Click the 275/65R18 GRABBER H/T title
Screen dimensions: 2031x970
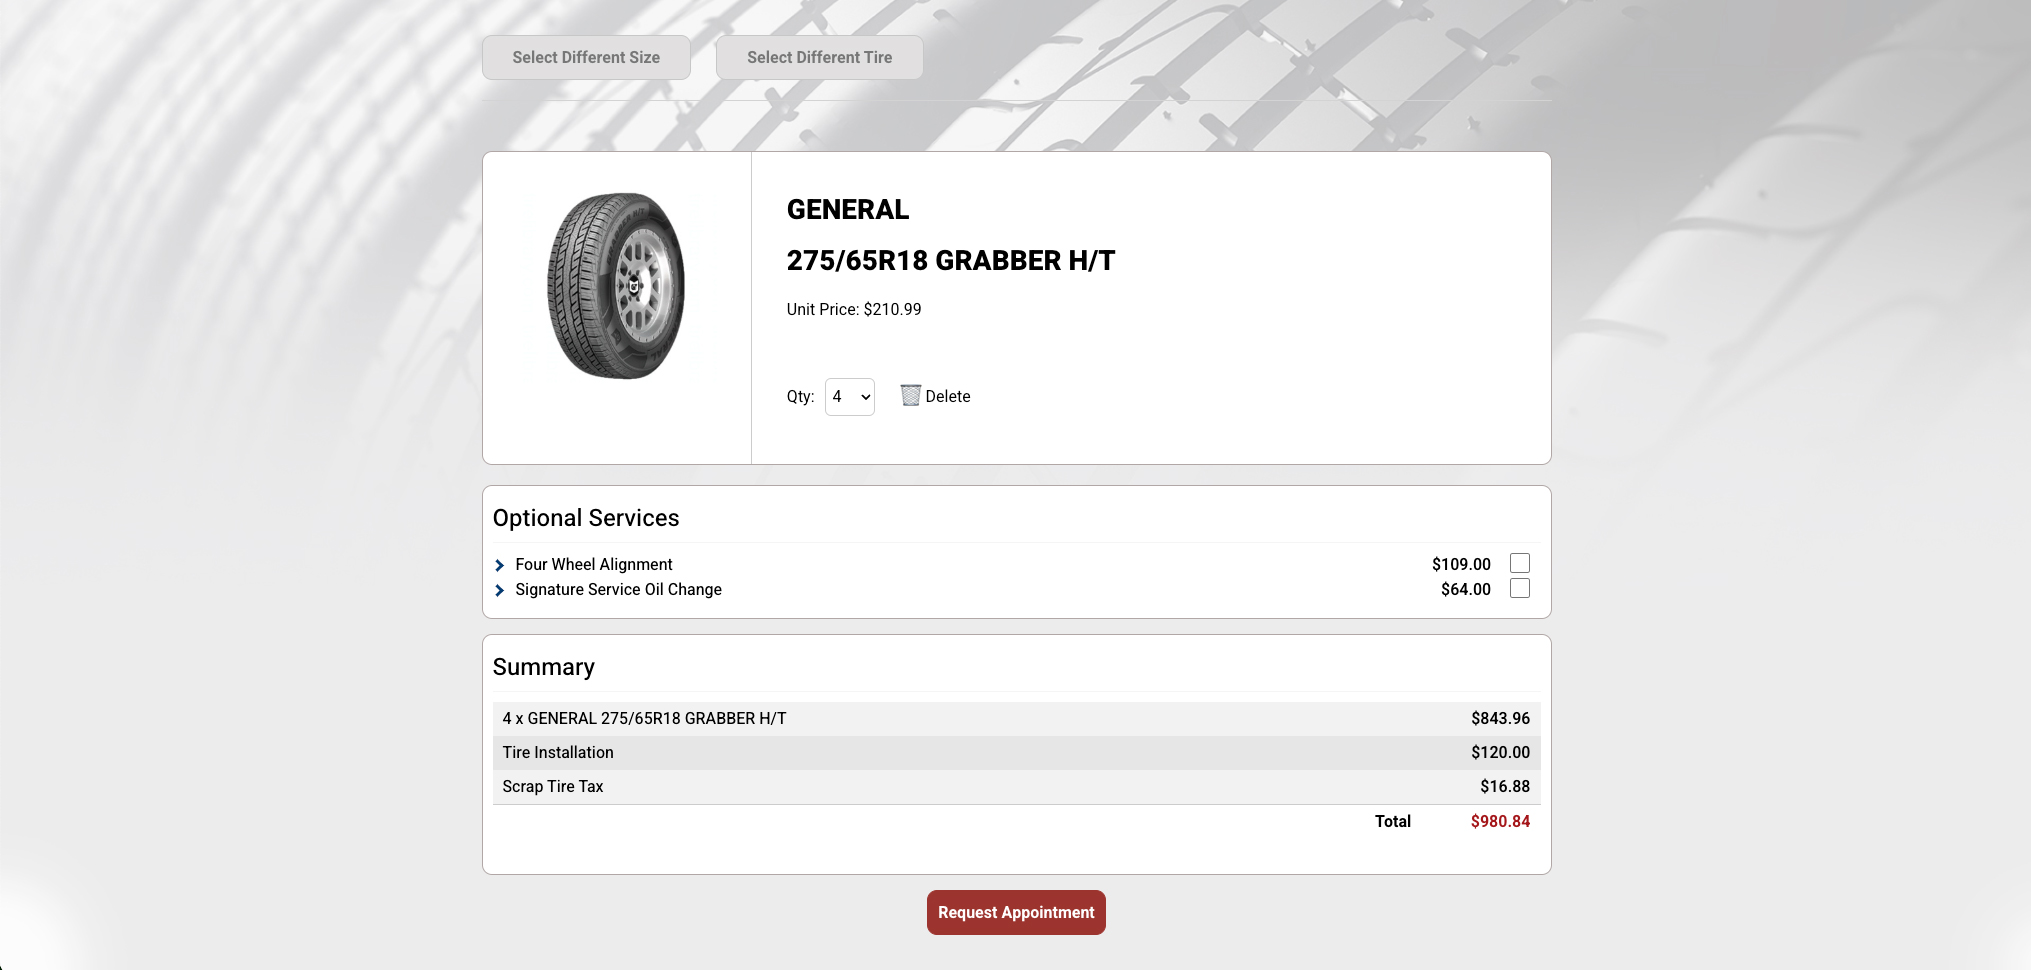pos(950,261)
